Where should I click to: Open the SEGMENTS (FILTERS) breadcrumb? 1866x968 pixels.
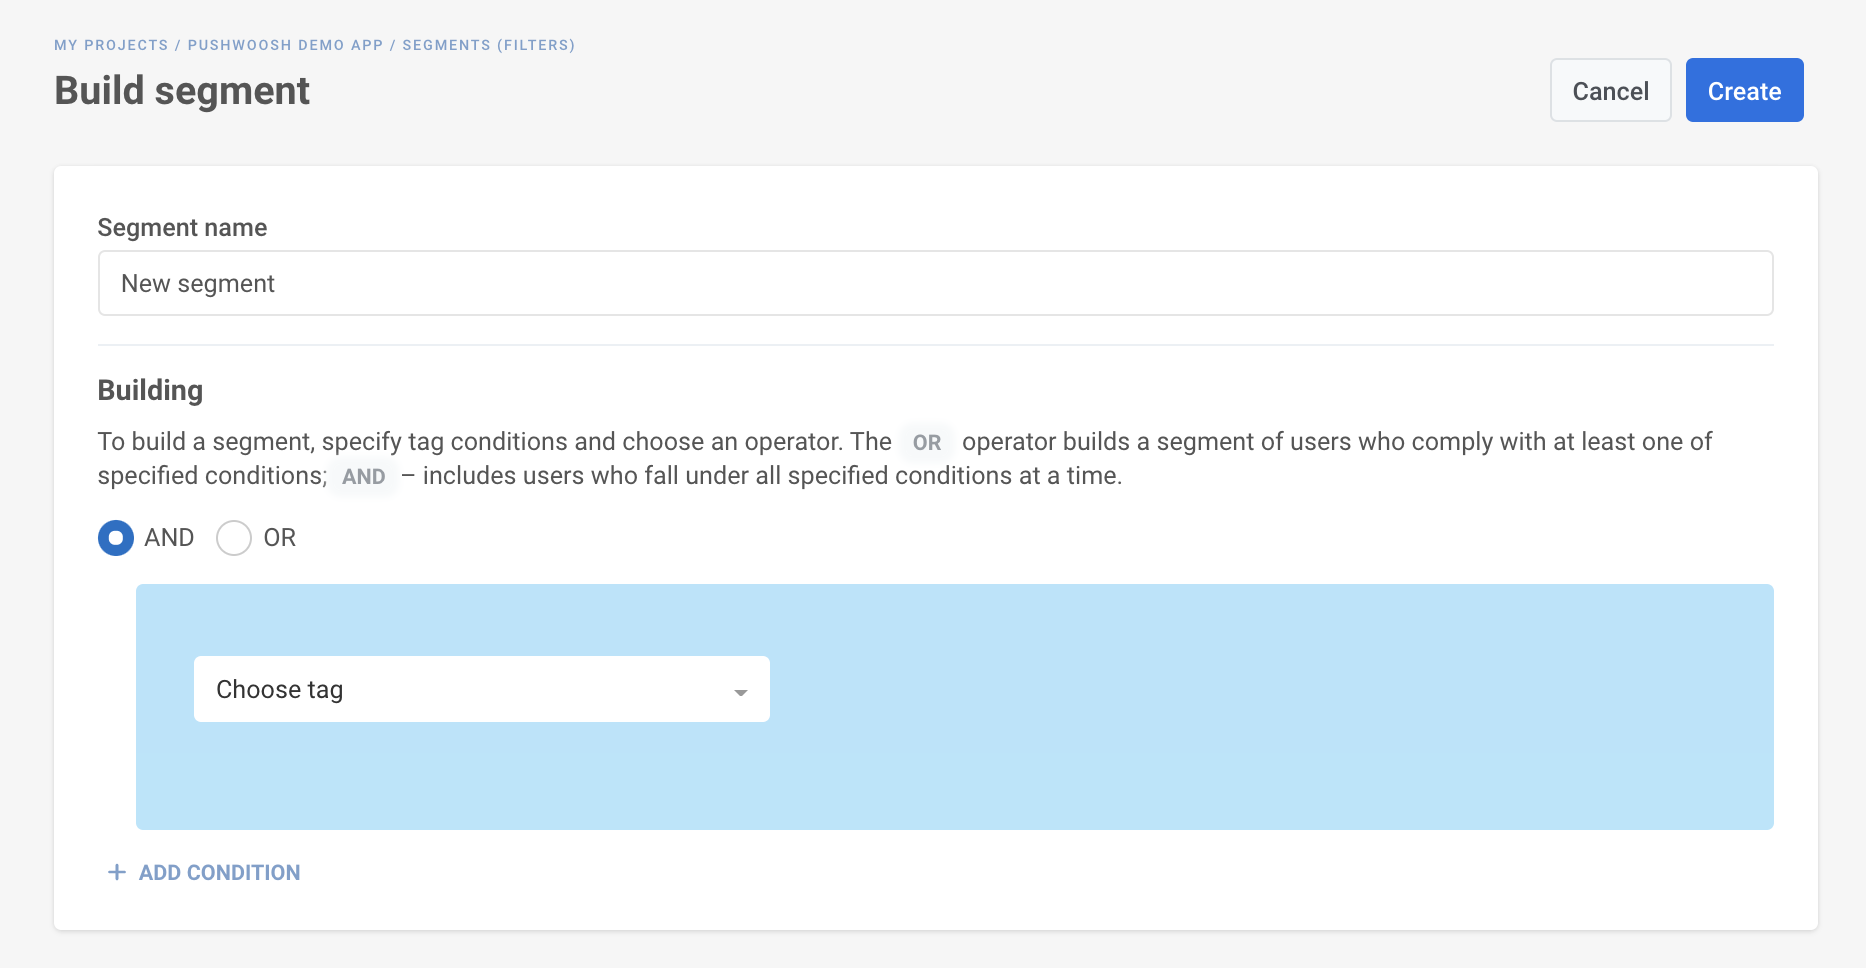coord(489,45)
